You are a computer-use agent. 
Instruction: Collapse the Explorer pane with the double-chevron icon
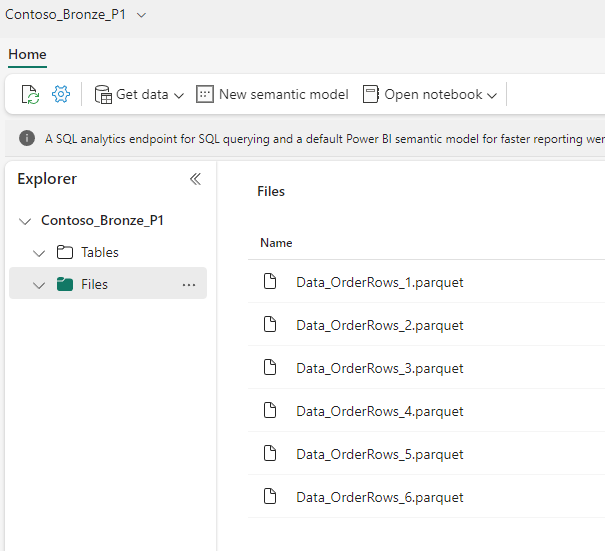(x=195, y=179)
